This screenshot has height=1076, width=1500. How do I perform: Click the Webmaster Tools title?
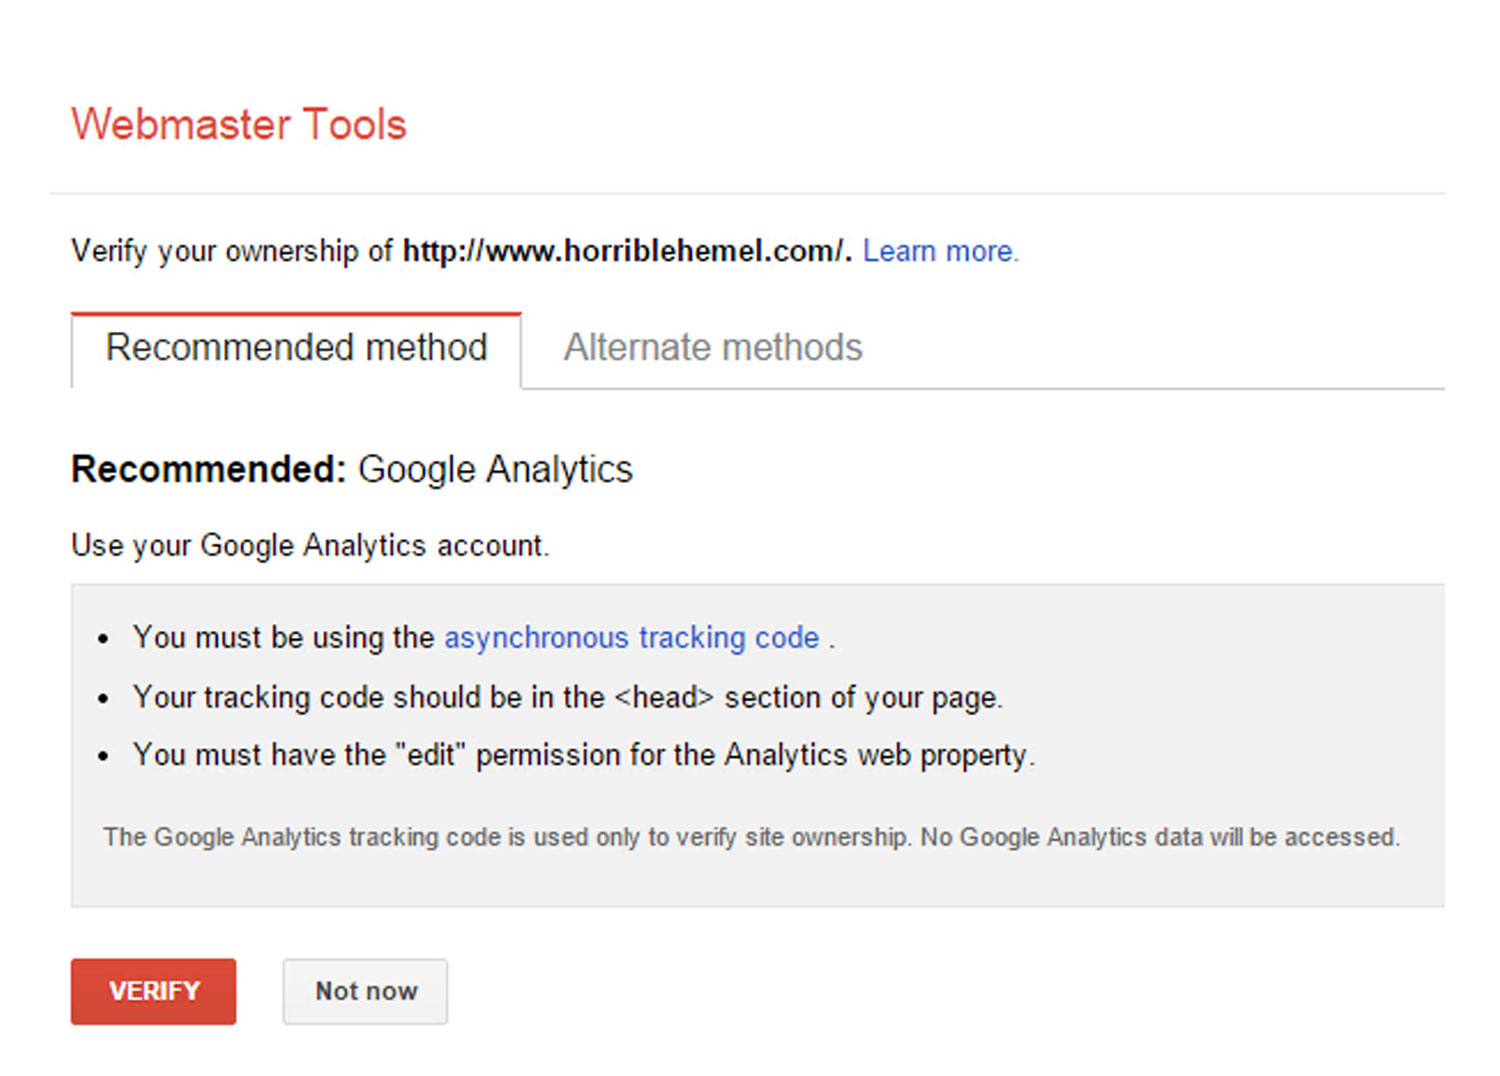(239, 124)
